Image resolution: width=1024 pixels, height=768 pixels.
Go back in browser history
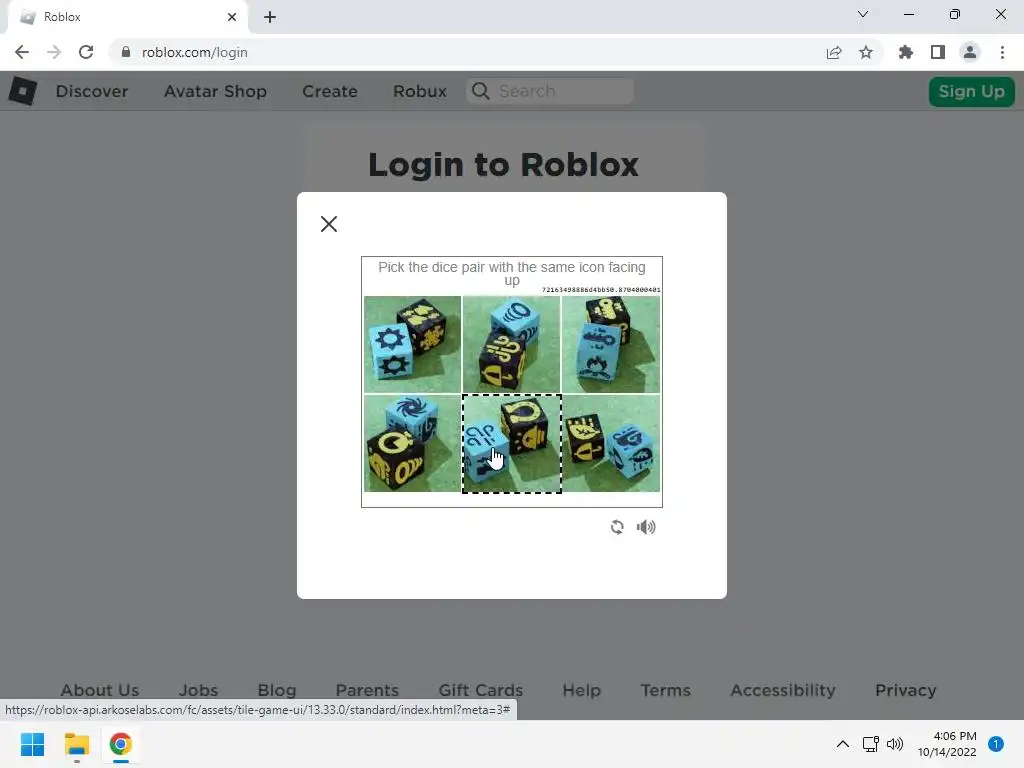point(22,52)
